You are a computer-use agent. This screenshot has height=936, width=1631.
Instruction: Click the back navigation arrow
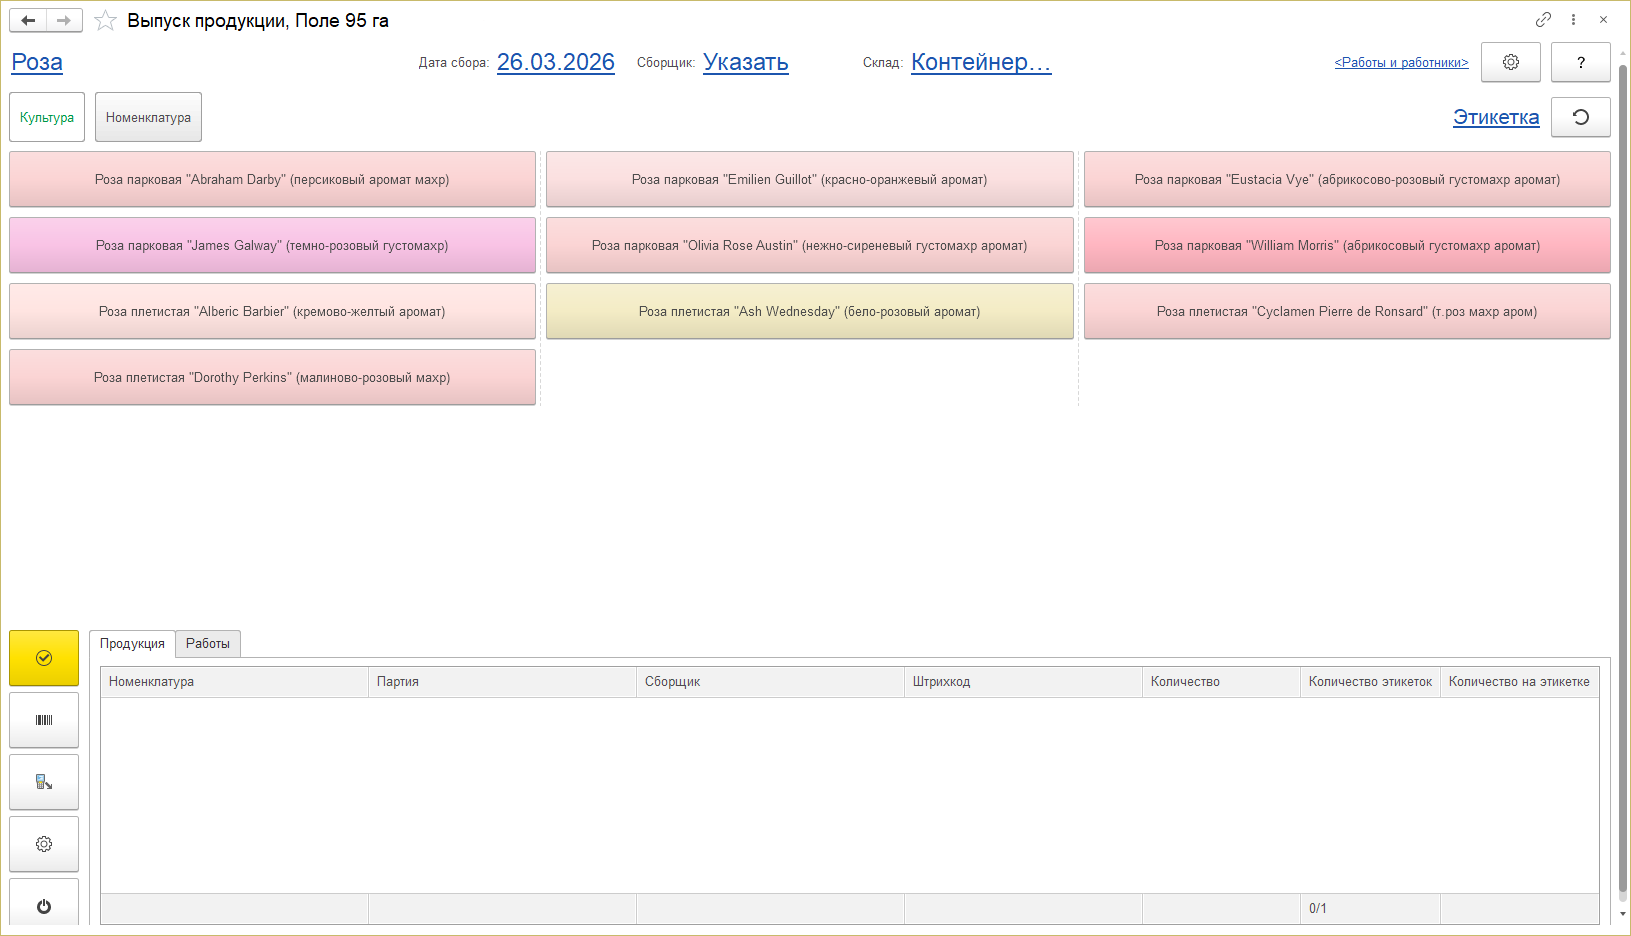coord(28,20)
